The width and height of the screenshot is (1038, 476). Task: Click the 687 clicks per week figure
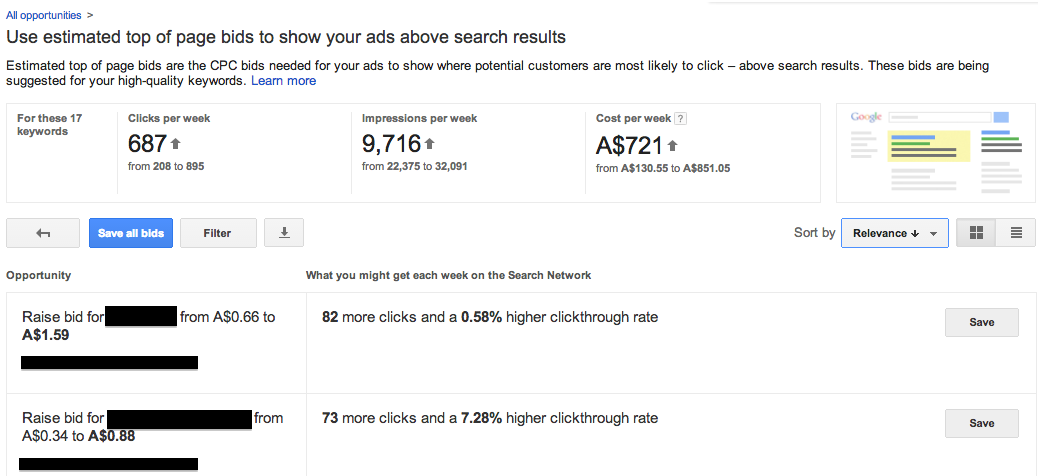[x=147, y=144]
